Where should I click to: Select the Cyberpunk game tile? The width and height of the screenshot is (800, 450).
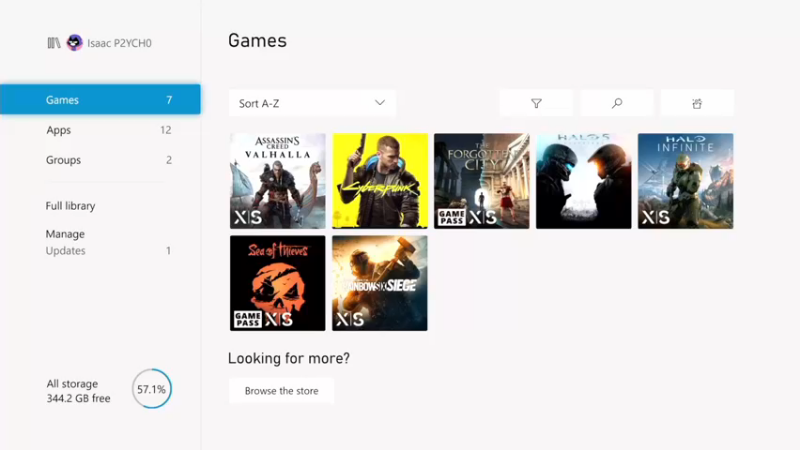click(x=380, y=181)
